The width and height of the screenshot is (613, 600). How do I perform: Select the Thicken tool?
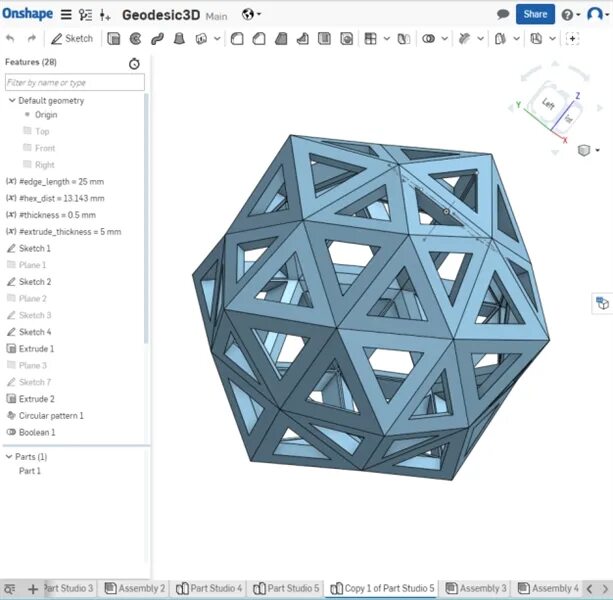(201, 39)
